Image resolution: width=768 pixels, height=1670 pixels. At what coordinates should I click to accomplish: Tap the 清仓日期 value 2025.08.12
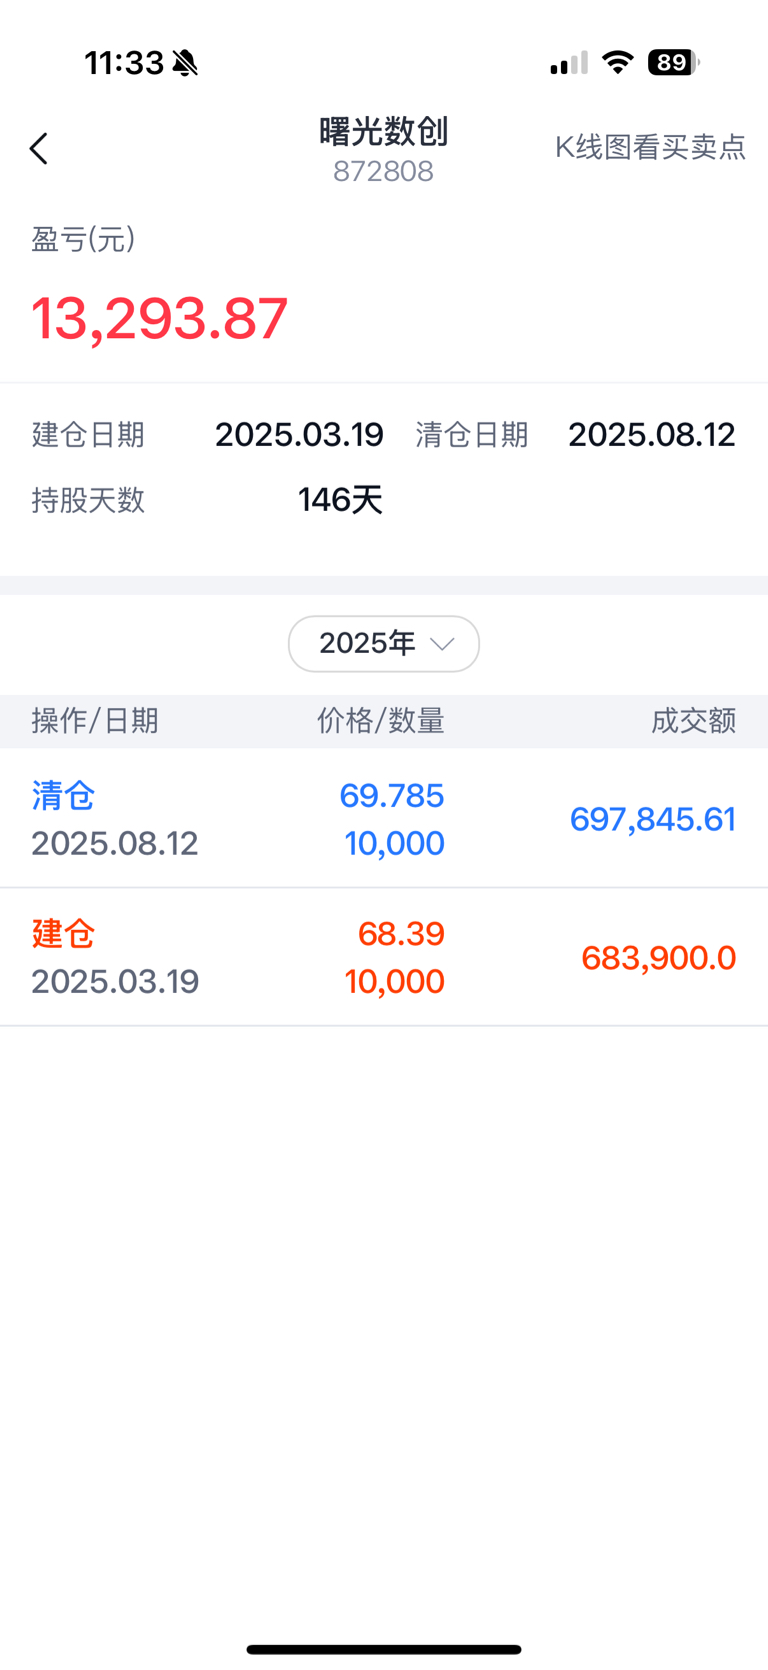[x=652, y=435]
